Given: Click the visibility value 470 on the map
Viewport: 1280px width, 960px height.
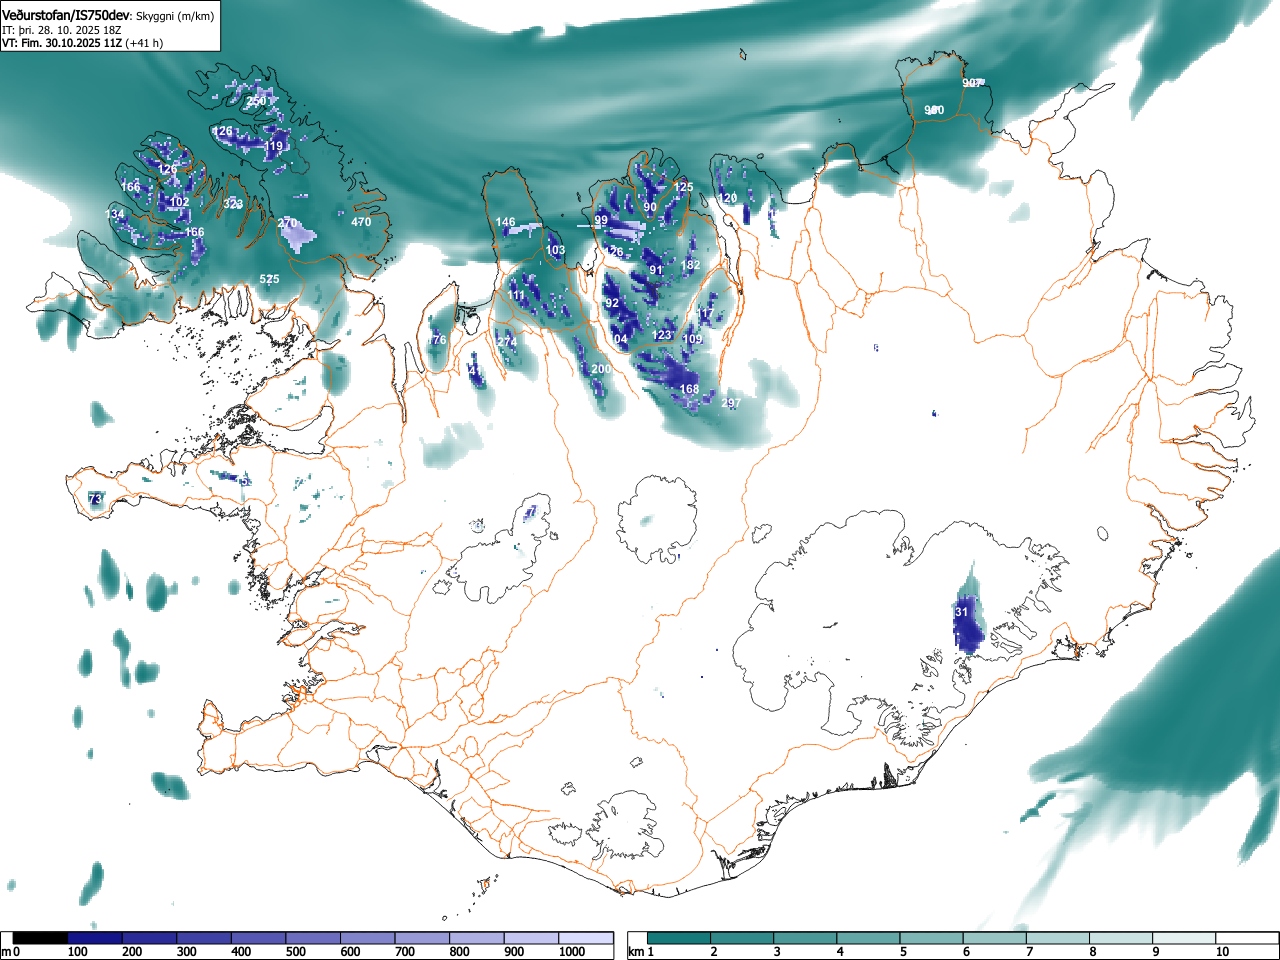Looking at the screenshot, I should [361, 222].
